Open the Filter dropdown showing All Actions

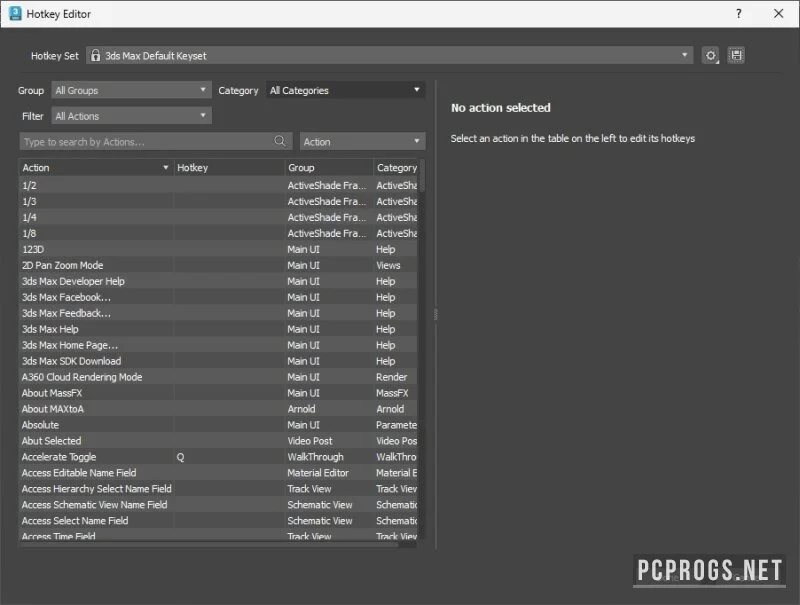[131, 116]
